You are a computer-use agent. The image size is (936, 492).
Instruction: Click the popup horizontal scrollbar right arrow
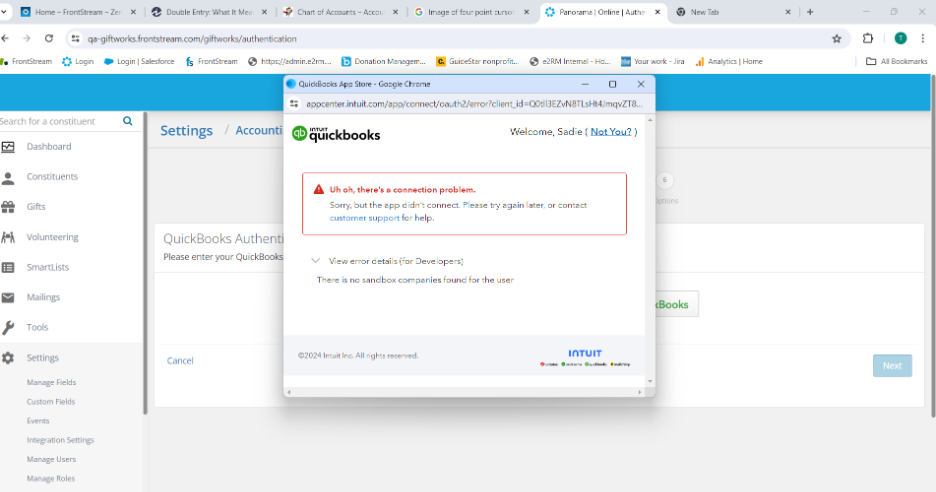(639, 392)
